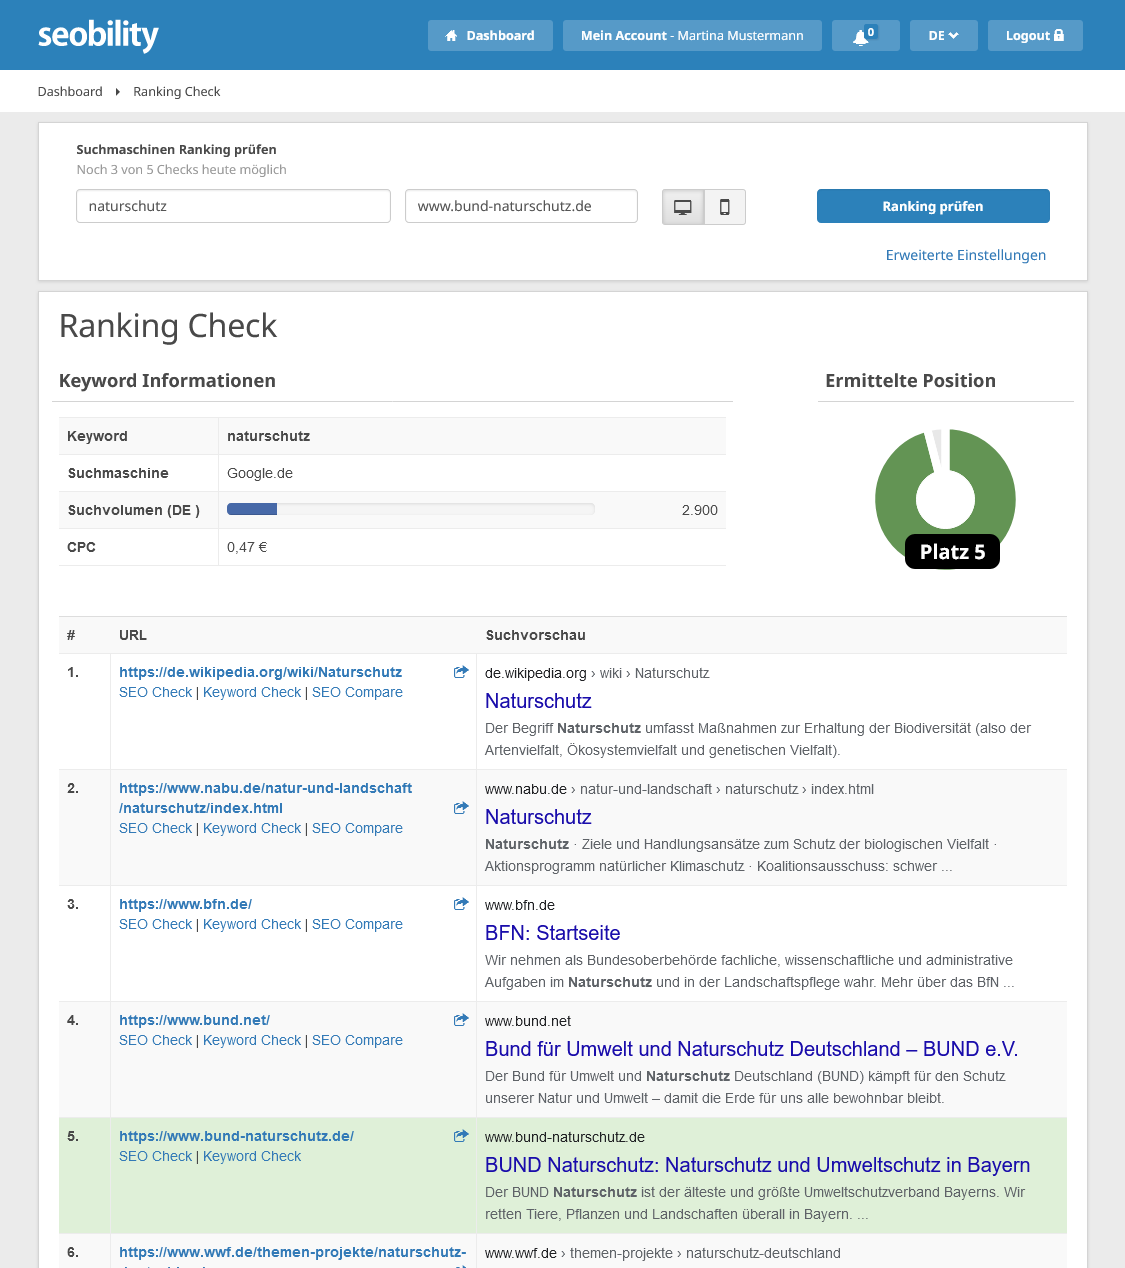Click BUND Naturschutz Bayern preview title
Image resolution: width=1125 pixels, height=1268 pixels.
click(757, 1165)
